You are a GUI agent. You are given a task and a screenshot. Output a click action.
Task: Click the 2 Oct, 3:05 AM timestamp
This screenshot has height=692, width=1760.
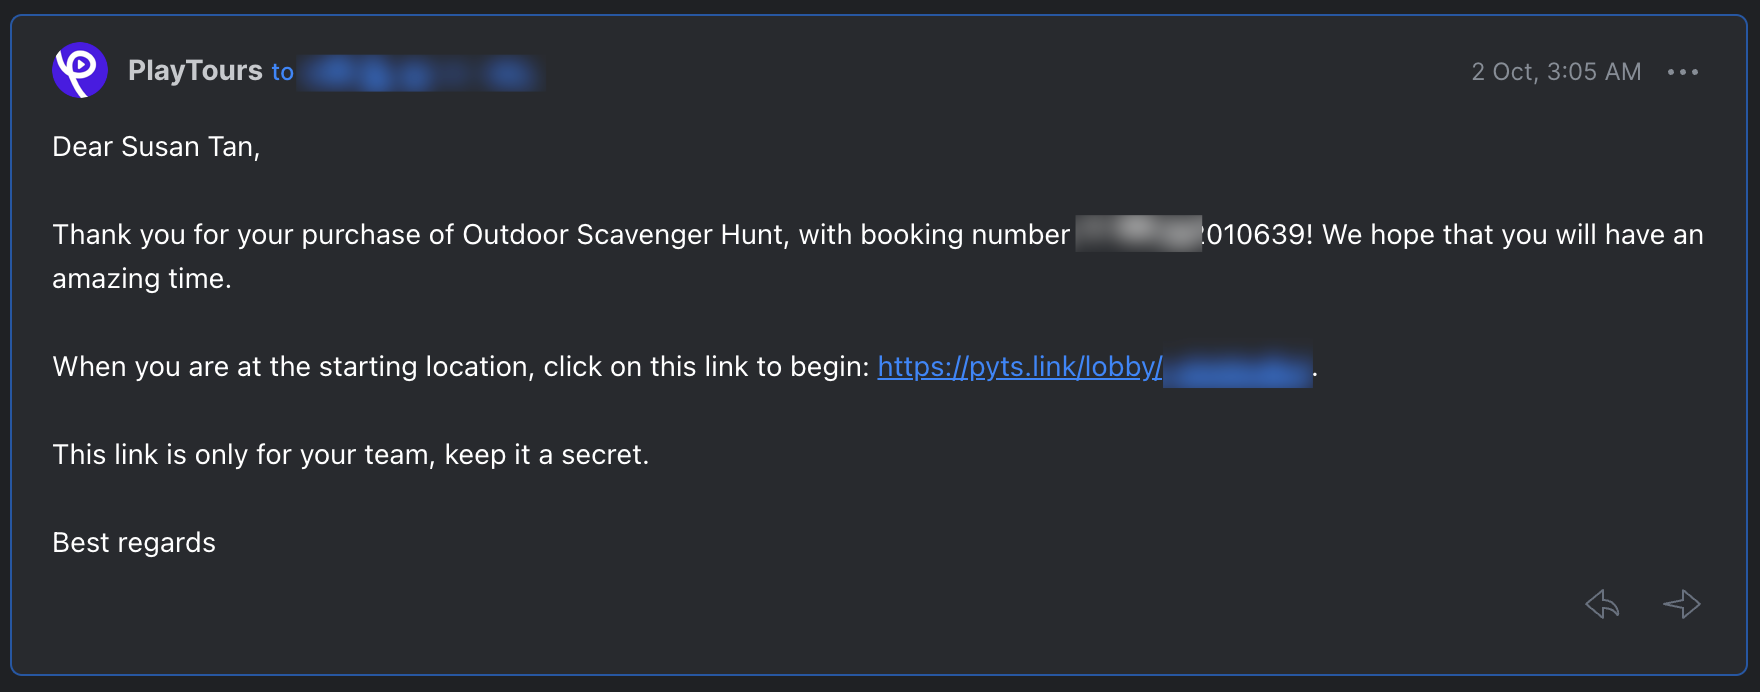1556,72
